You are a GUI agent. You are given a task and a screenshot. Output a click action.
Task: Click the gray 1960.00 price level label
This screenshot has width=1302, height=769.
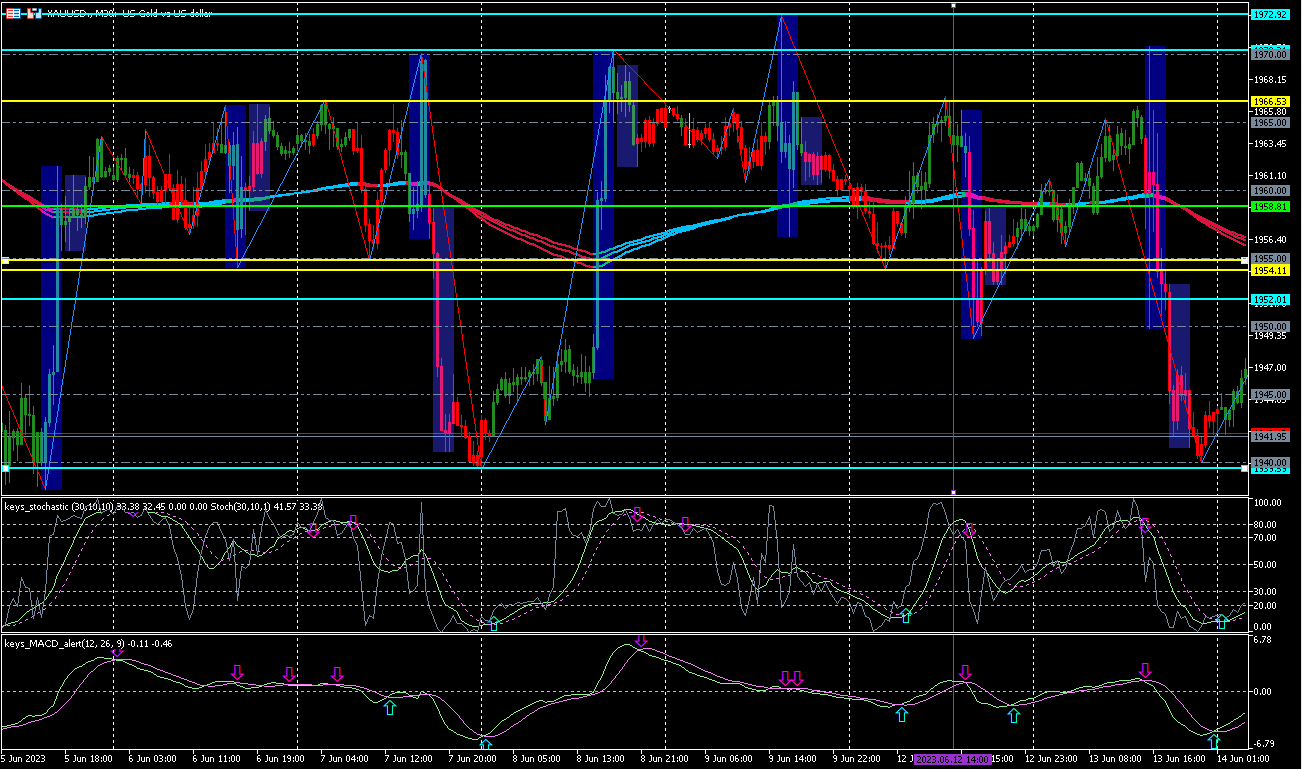click(x=1270, y=190)
